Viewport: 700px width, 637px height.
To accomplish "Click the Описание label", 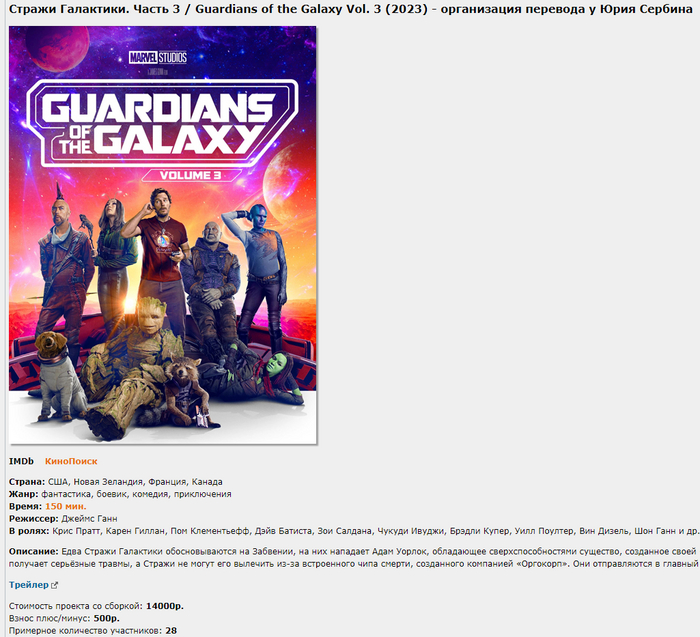I will tap(33, 551).
